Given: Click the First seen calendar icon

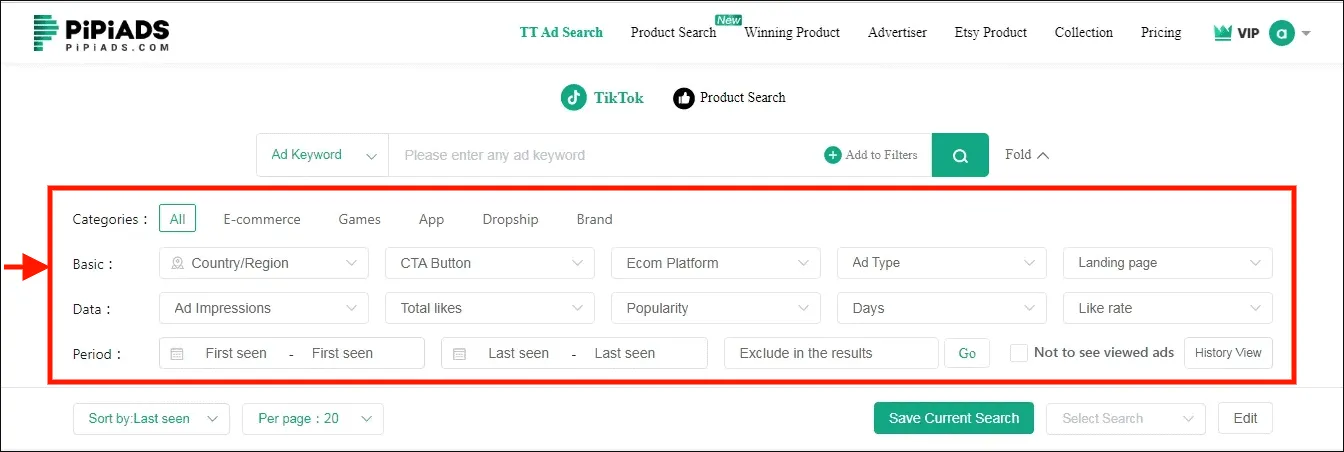Looking at the screenshot, I should [177, 353].
